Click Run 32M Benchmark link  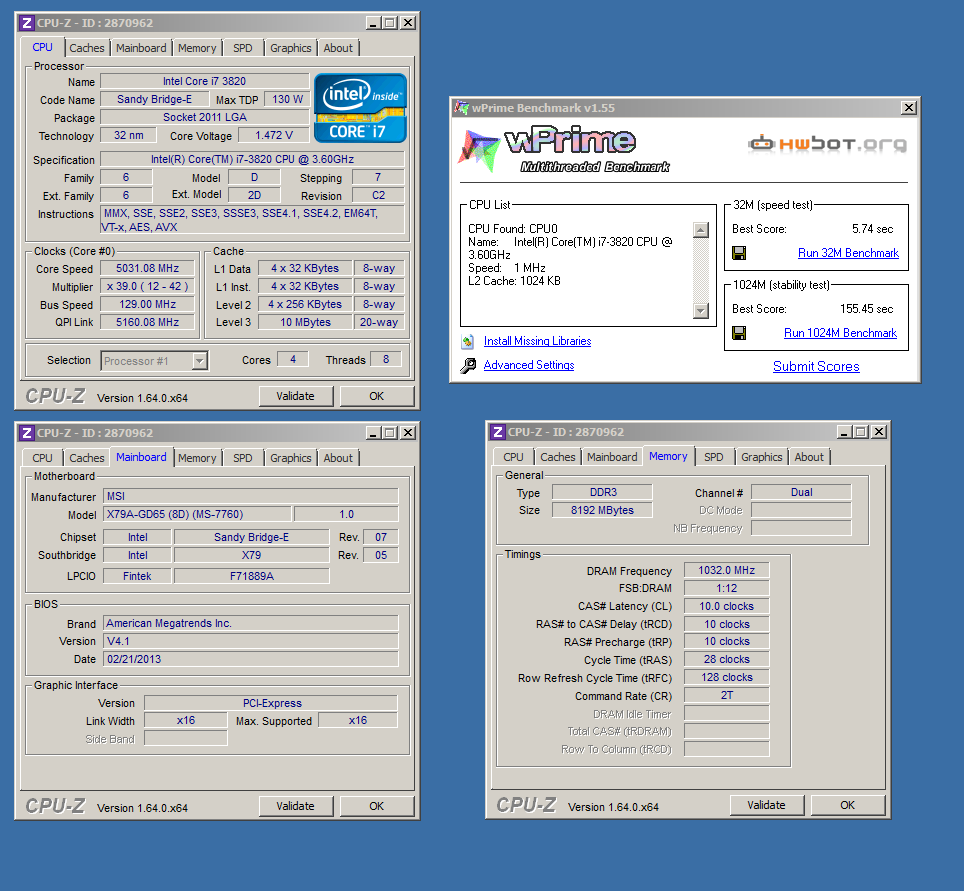click(x=848, y=253)
